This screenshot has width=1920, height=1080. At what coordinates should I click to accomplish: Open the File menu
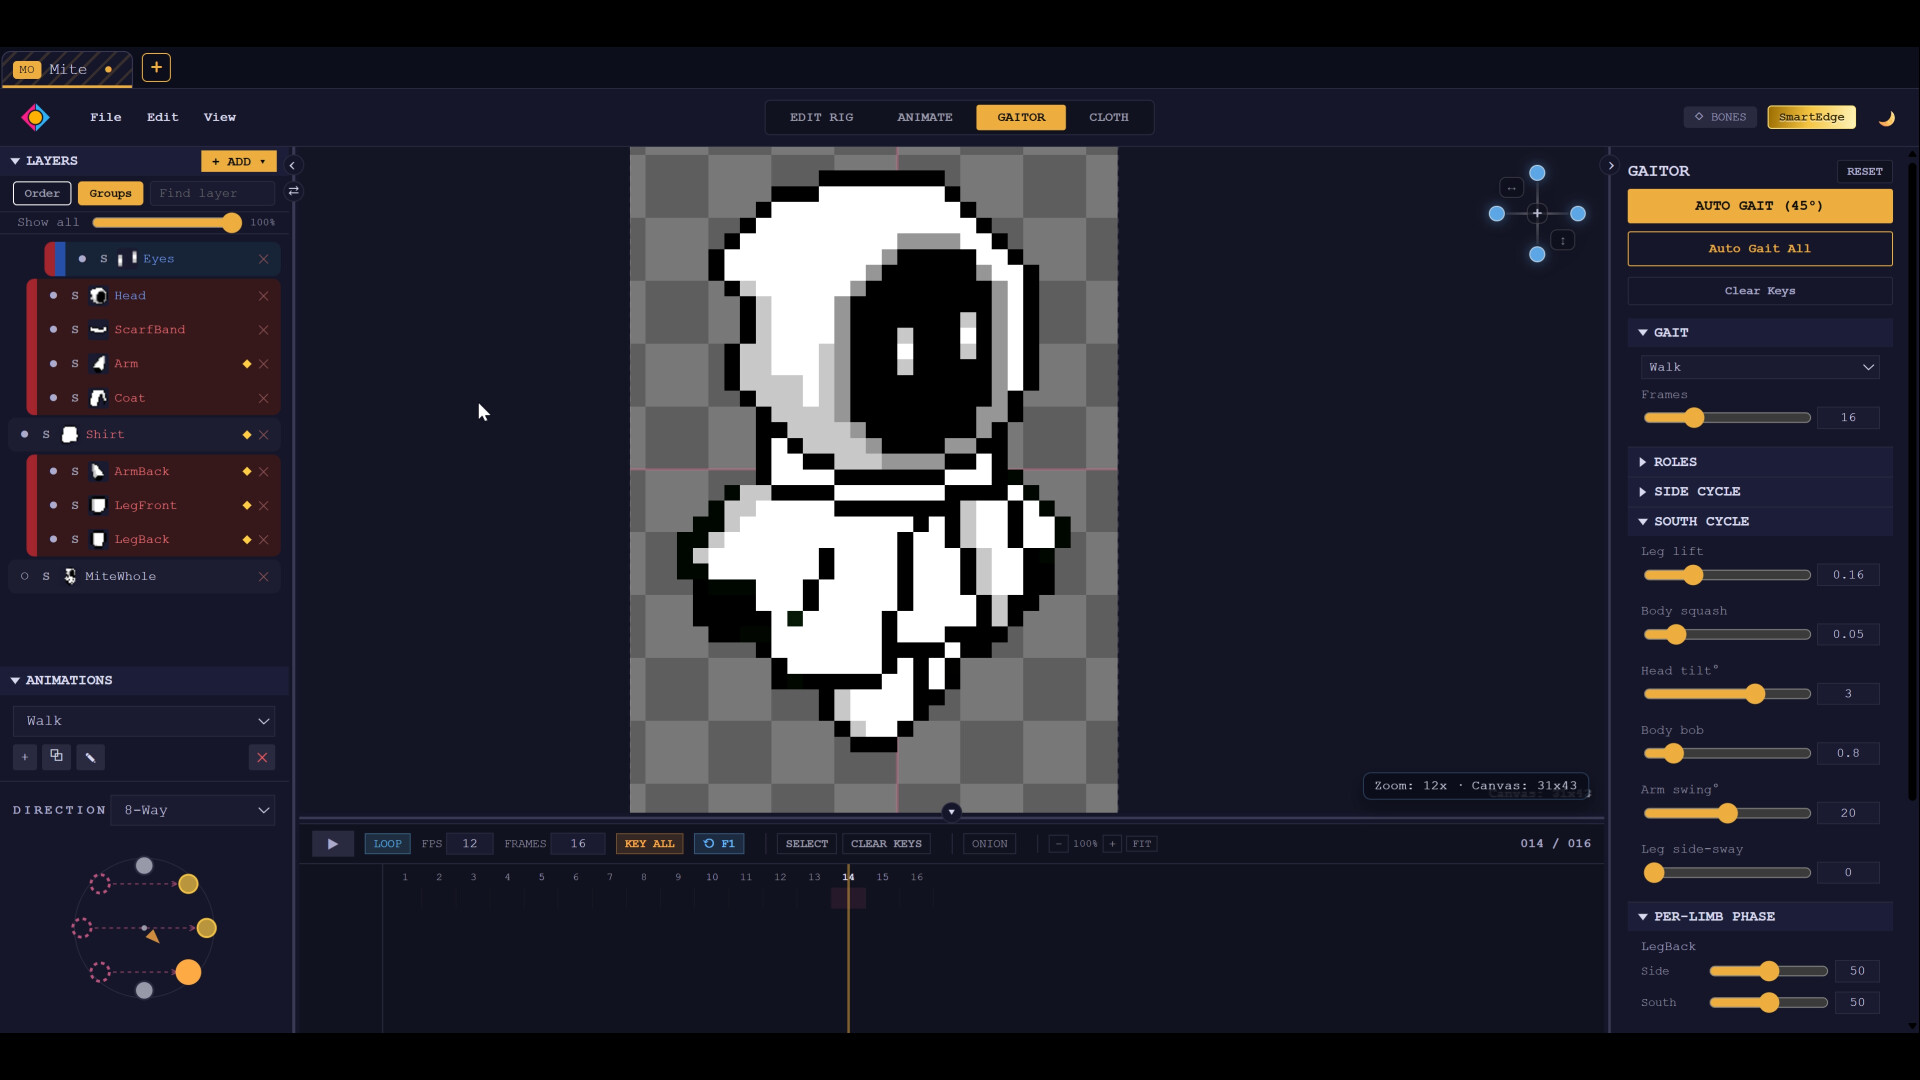(x=106, y=117)
